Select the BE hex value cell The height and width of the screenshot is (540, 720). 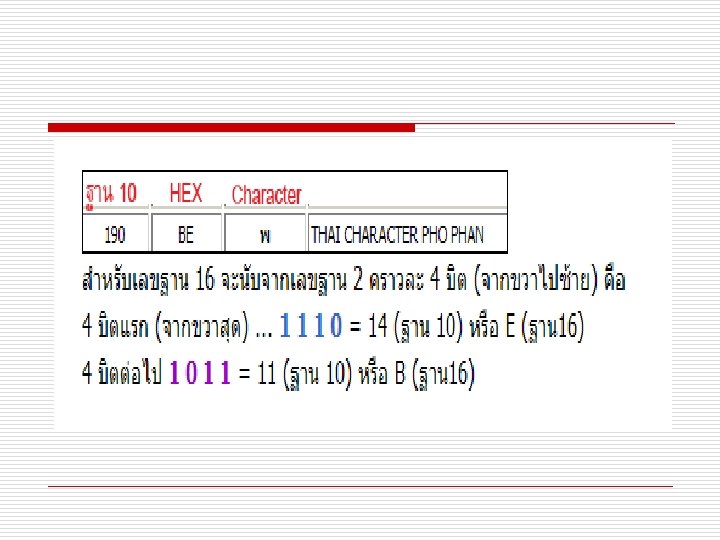[x=186, y=235]
